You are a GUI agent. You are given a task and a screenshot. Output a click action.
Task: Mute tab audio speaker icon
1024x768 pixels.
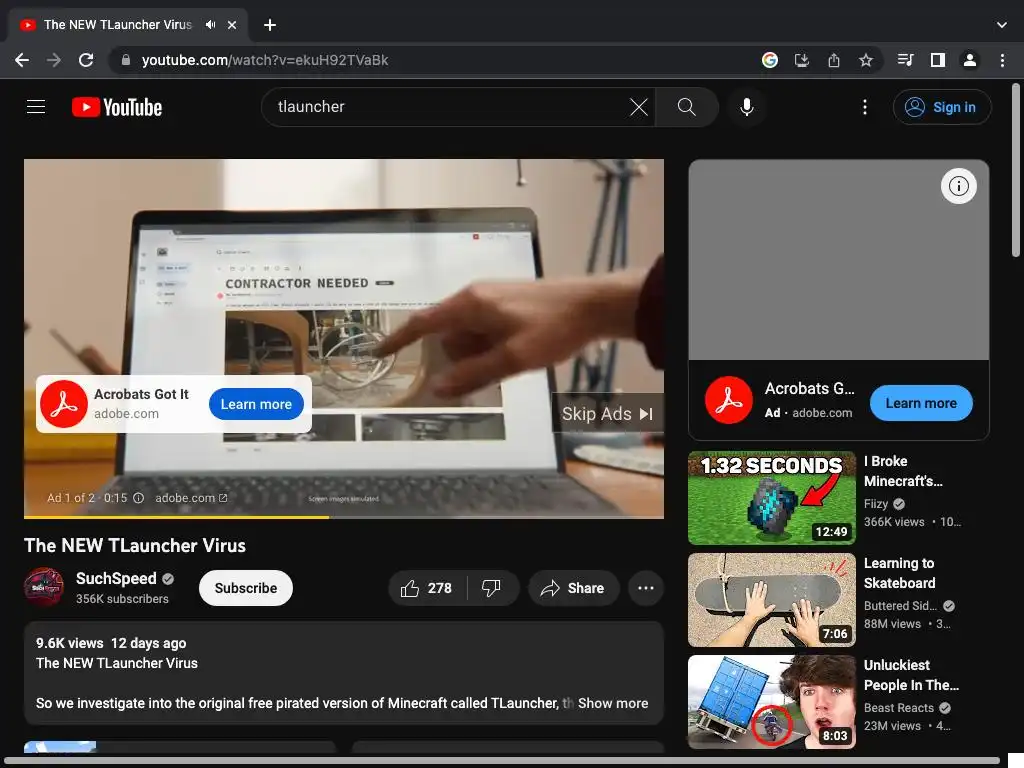coord(210,25)
